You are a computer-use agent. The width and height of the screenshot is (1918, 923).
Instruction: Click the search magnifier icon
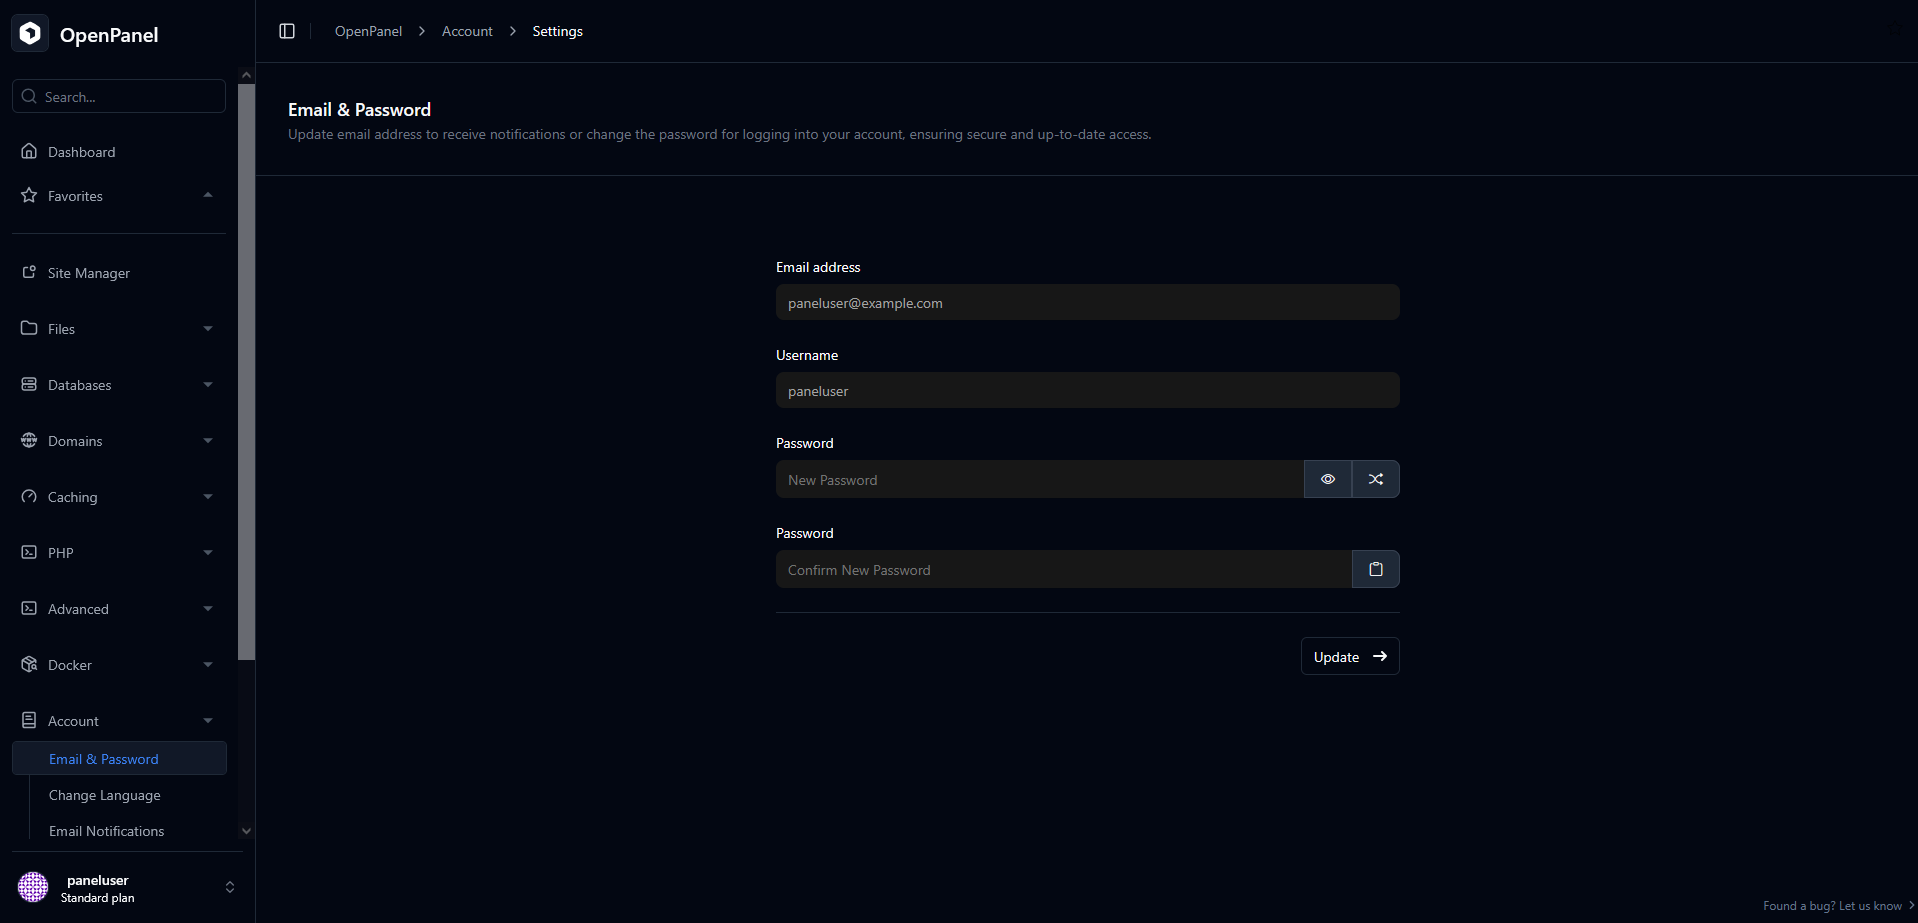[x=29, y=97]
